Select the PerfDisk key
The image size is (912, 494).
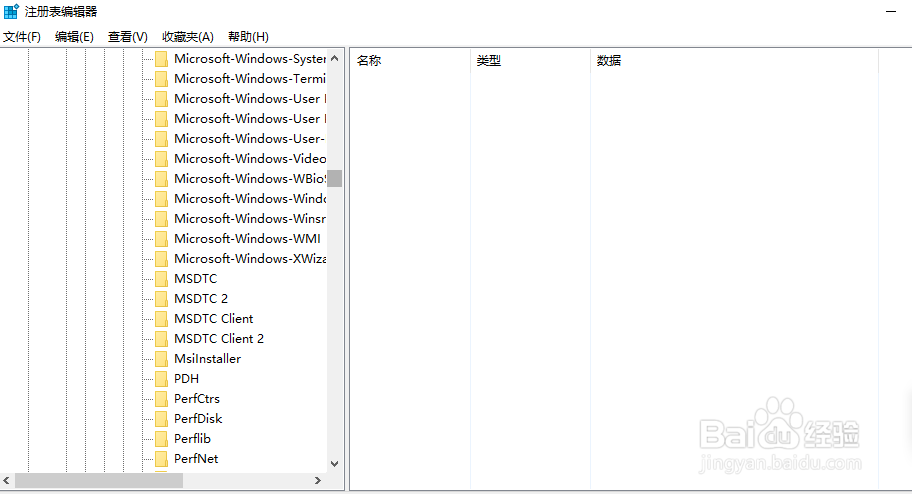click(198, 418)
